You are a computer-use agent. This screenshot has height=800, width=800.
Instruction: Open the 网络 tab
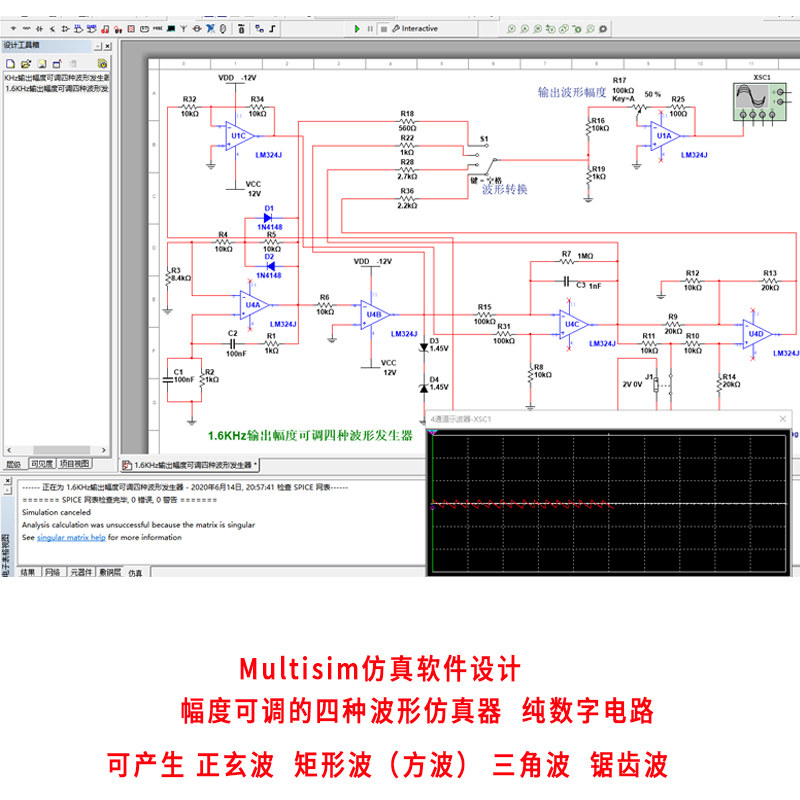point(53,572)
